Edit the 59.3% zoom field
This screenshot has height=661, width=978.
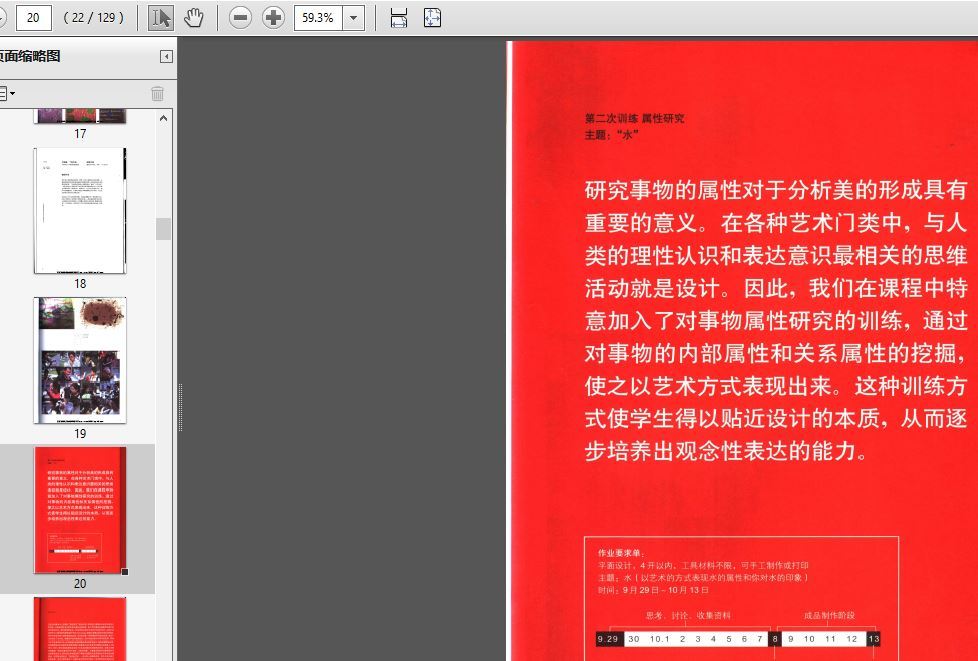(x=318, y=17)
